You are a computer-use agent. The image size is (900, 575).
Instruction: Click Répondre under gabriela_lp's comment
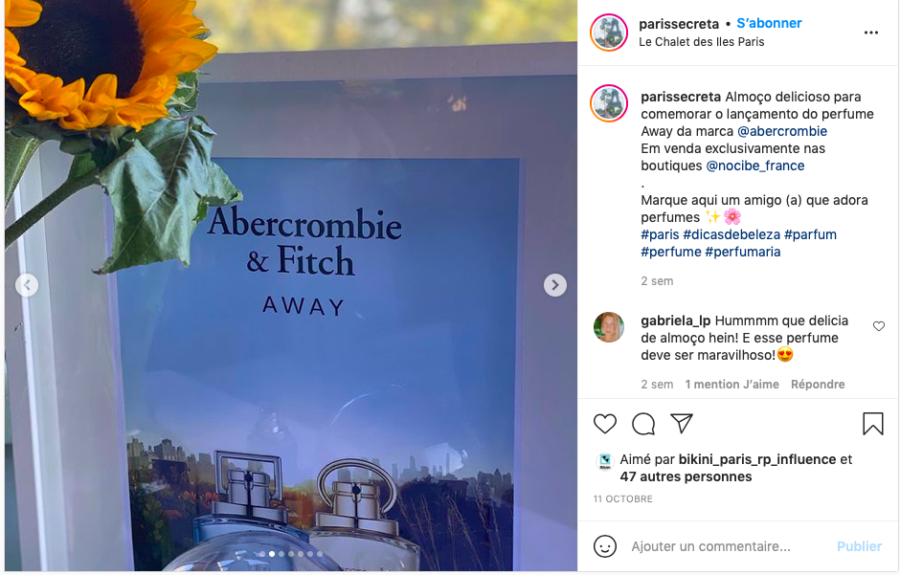click(817, 384)
